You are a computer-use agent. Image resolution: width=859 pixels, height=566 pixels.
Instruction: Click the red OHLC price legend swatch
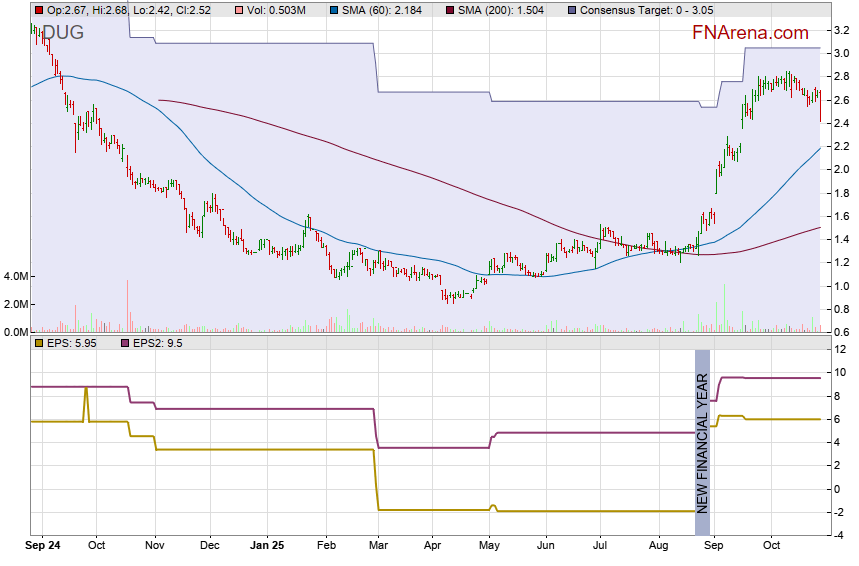[x=38, y=10]
